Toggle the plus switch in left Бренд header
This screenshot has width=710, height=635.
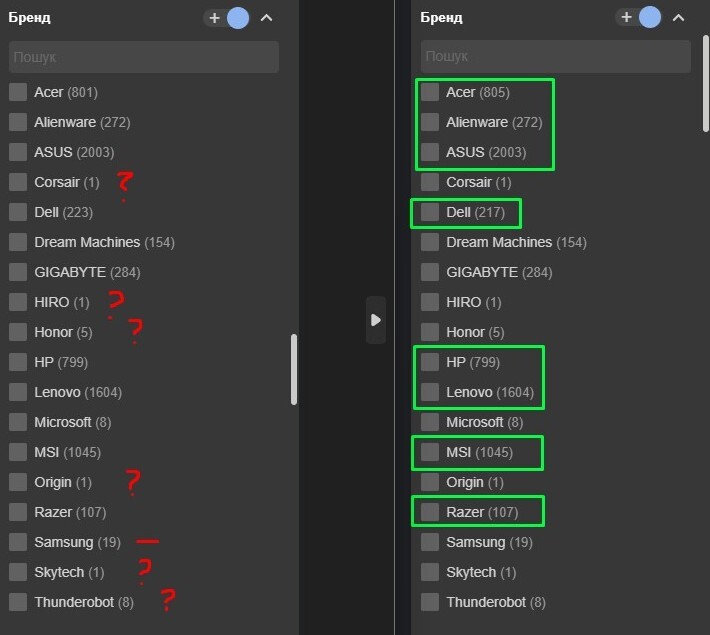226,18
